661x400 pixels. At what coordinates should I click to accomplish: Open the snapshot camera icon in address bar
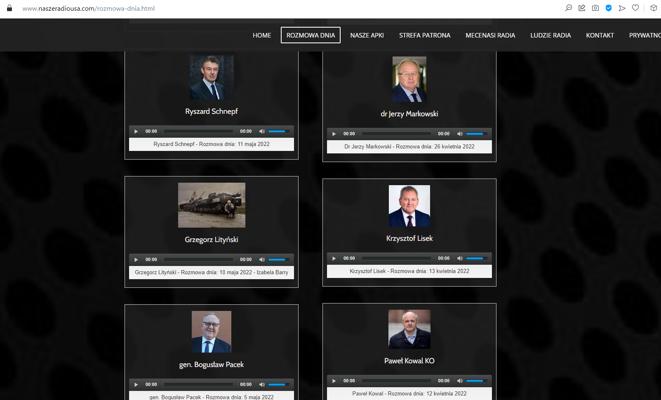click(595, 8)
